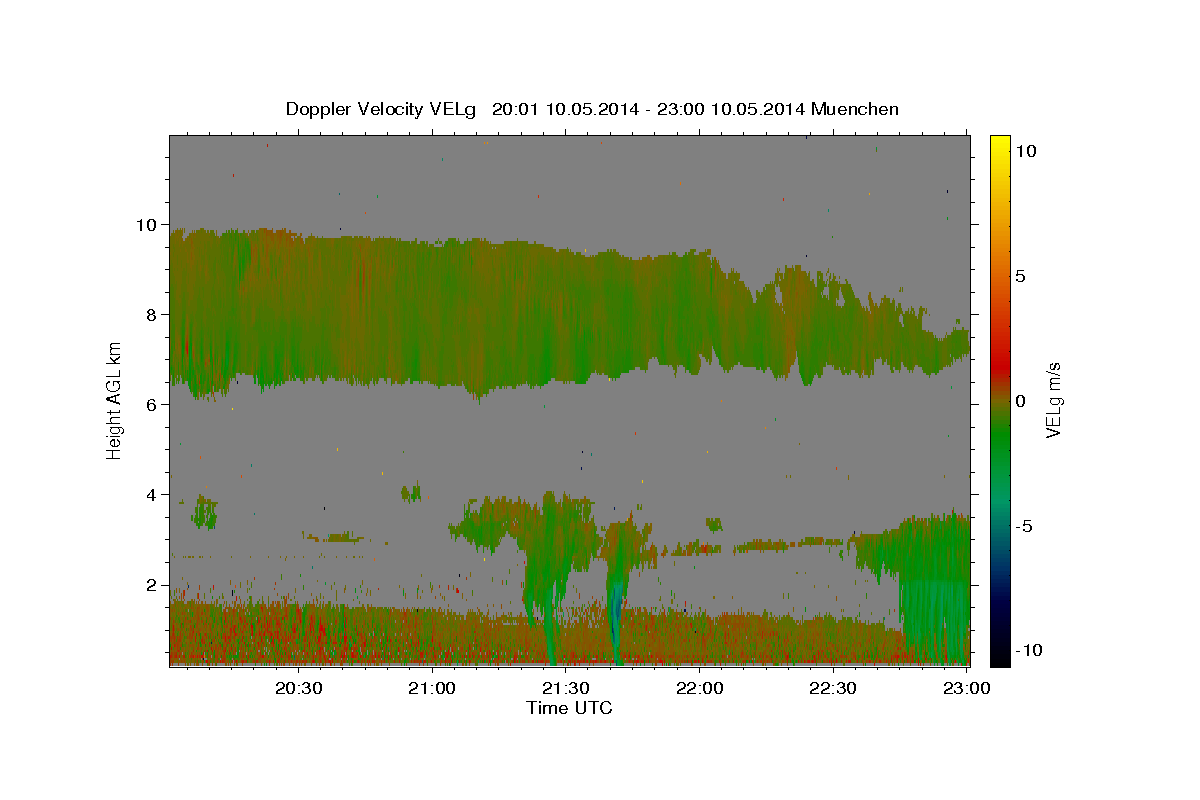Click the colorbar value -5 label
This screenshot has height=800, width=1200.
[x=1026, y=526]
